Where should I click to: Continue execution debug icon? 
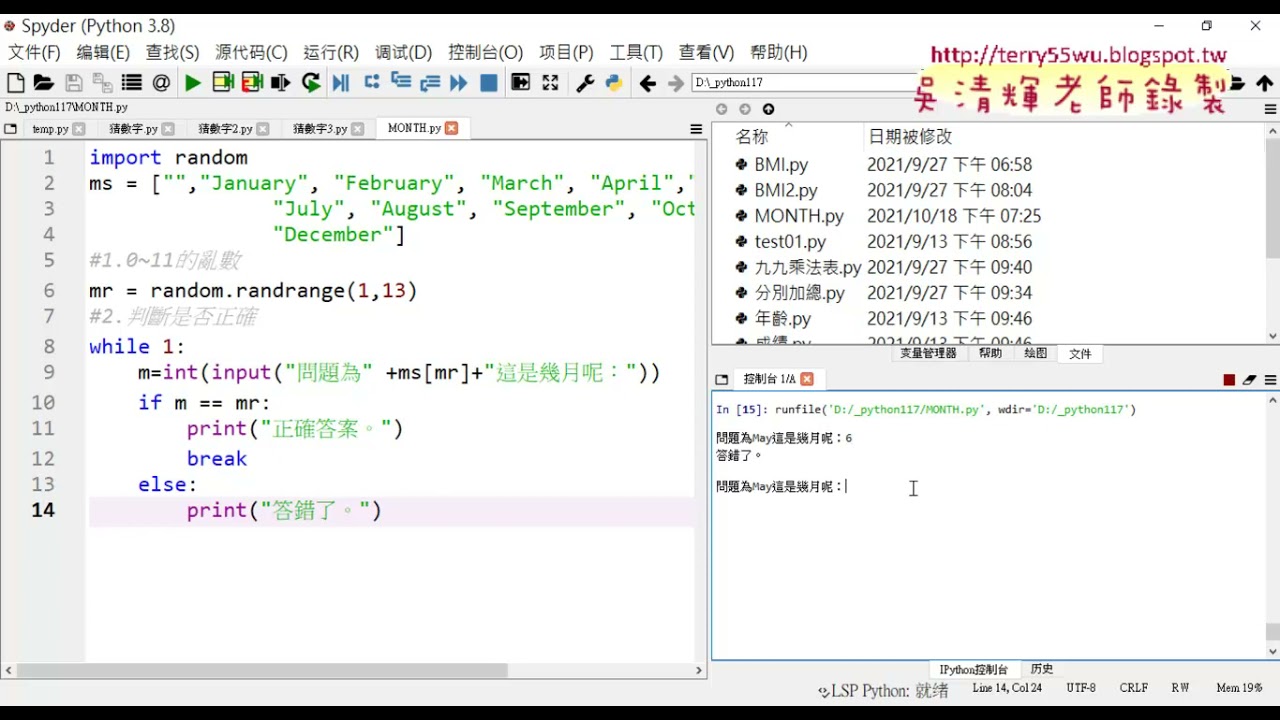[x=459, y=83]
